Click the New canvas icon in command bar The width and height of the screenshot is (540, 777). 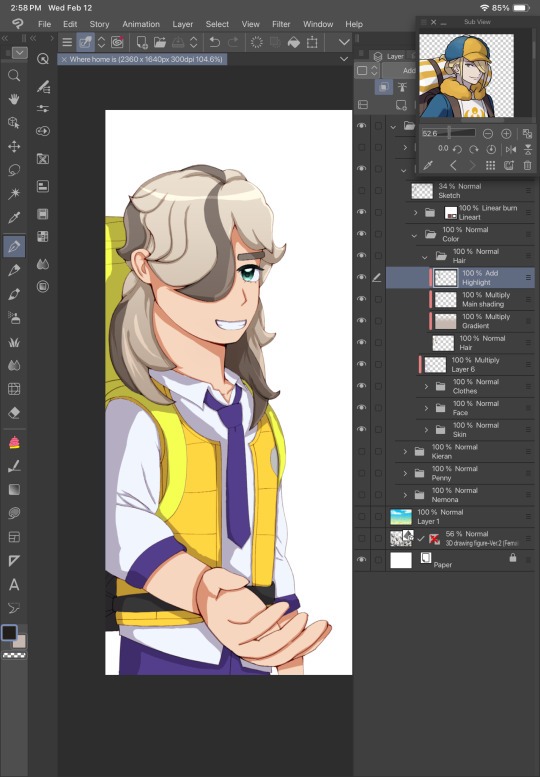click(x=142, y=43)
